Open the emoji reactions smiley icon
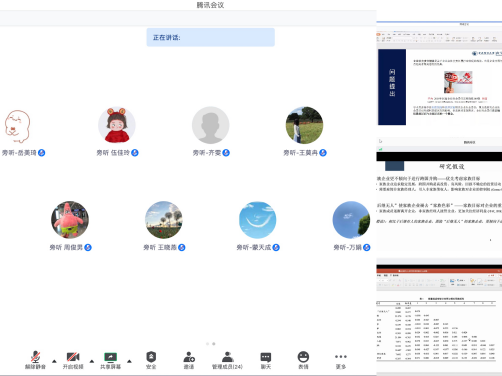Screen dimensions: 502x376 [303, 357]
